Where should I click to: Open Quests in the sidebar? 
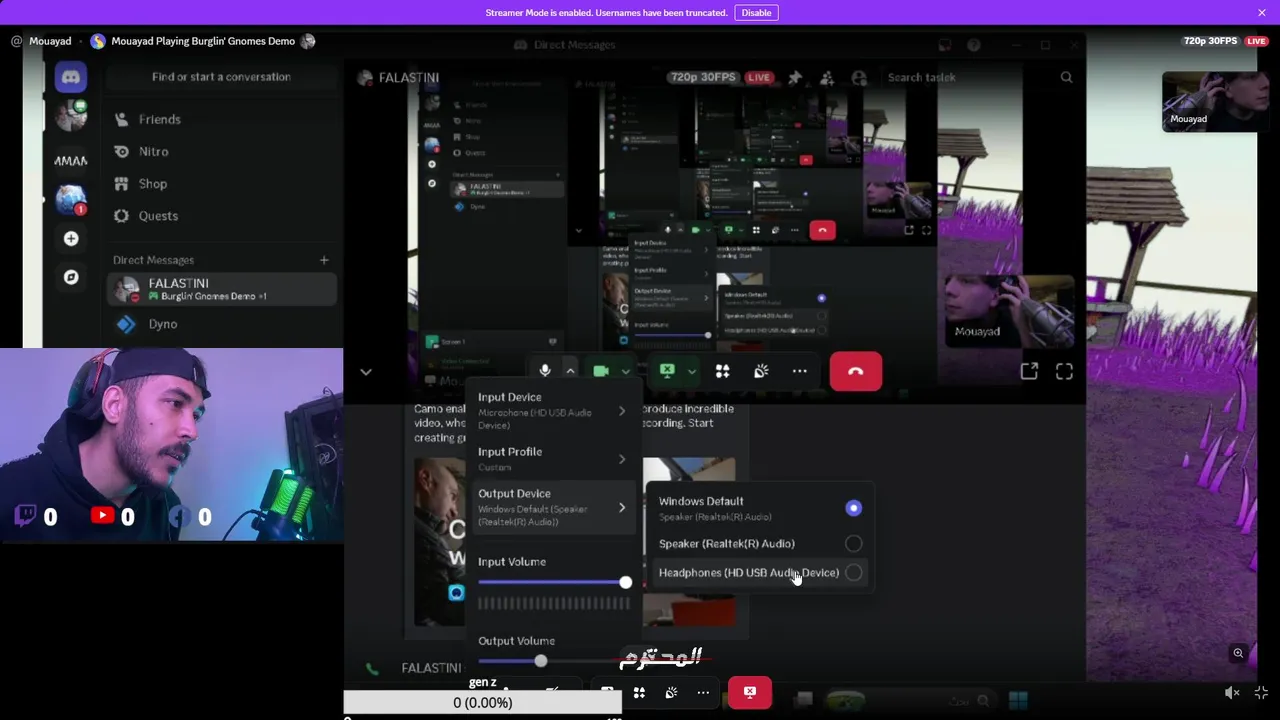point(220,215)
